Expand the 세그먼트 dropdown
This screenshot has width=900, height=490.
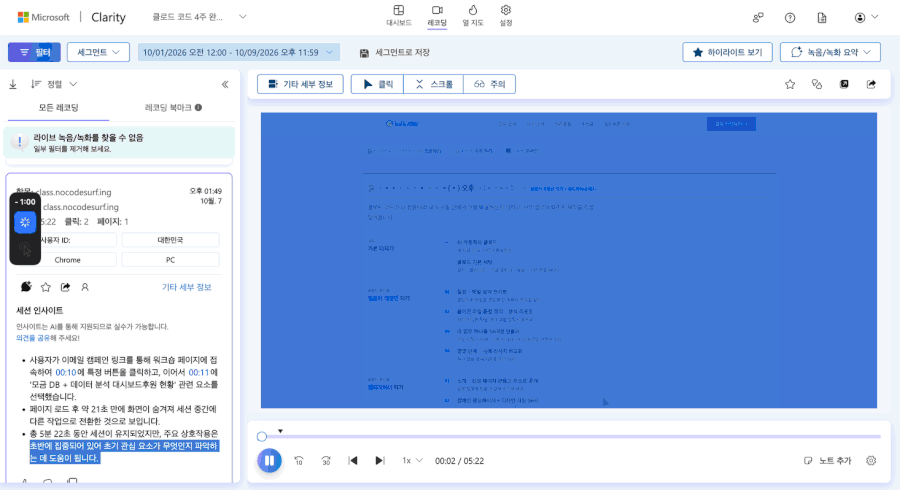coord(98,52)
